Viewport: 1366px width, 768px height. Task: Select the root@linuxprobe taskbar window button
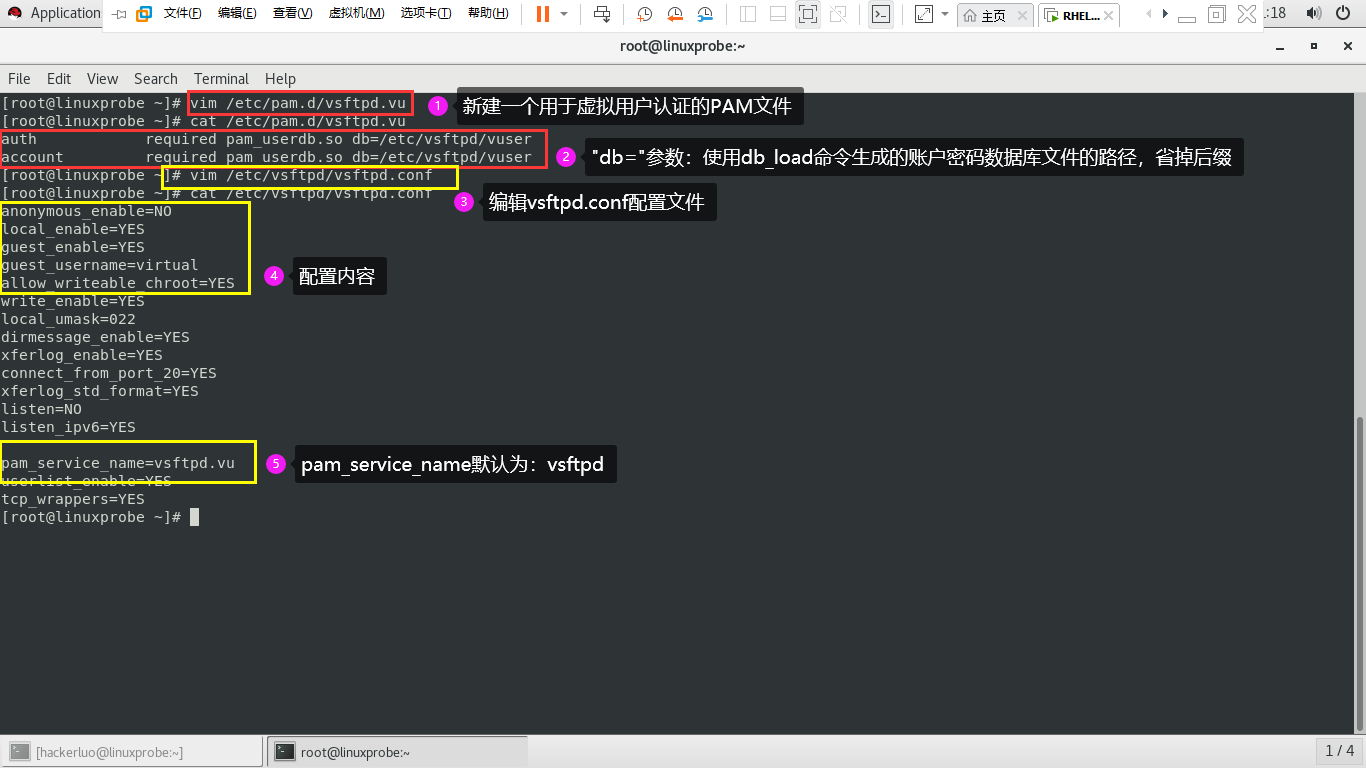[397, 752]
